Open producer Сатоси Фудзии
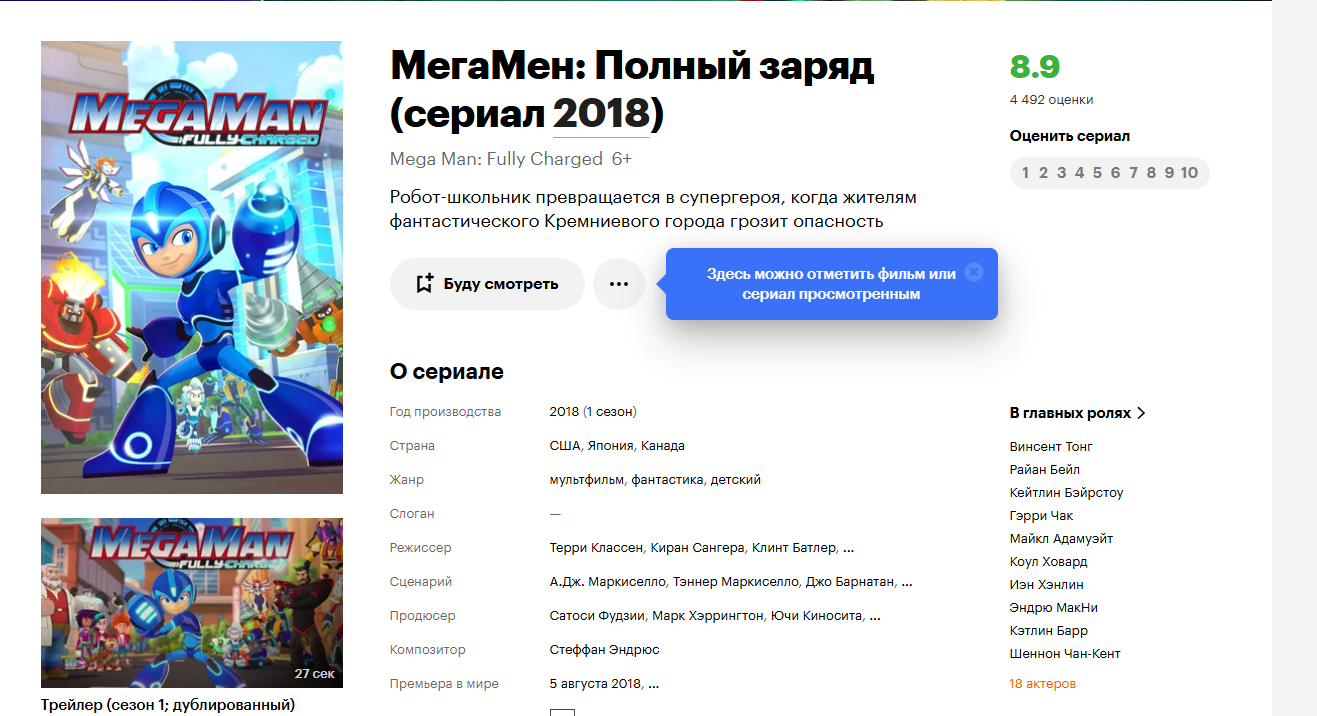Viewport: 1317px width, 716px height. [x=597, y=616]
